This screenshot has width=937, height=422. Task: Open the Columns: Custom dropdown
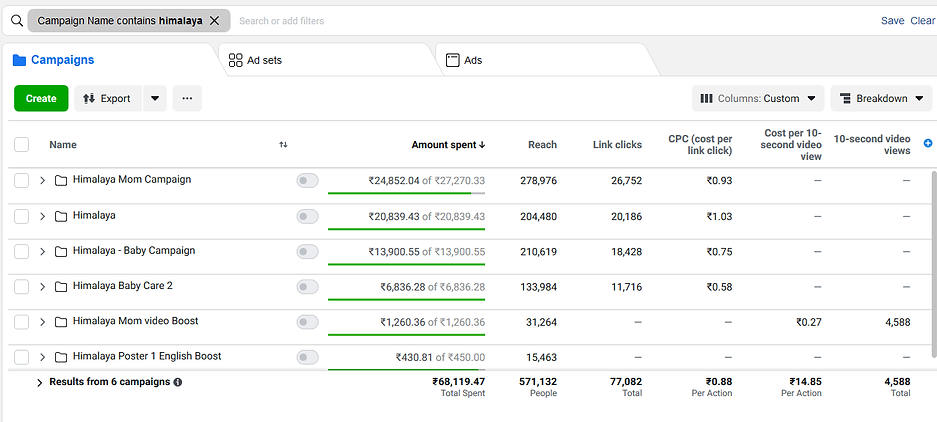click(758, 98)
